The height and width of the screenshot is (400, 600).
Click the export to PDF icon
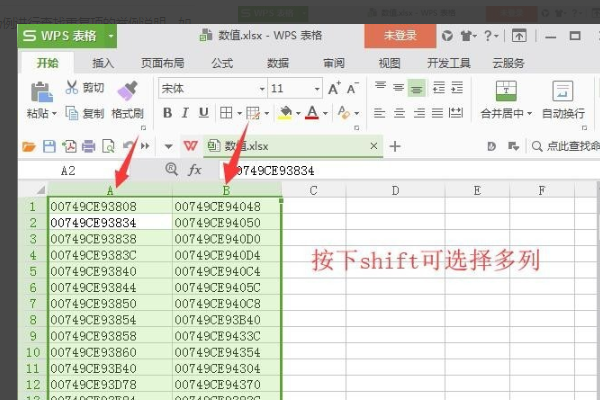click(69, 146)
